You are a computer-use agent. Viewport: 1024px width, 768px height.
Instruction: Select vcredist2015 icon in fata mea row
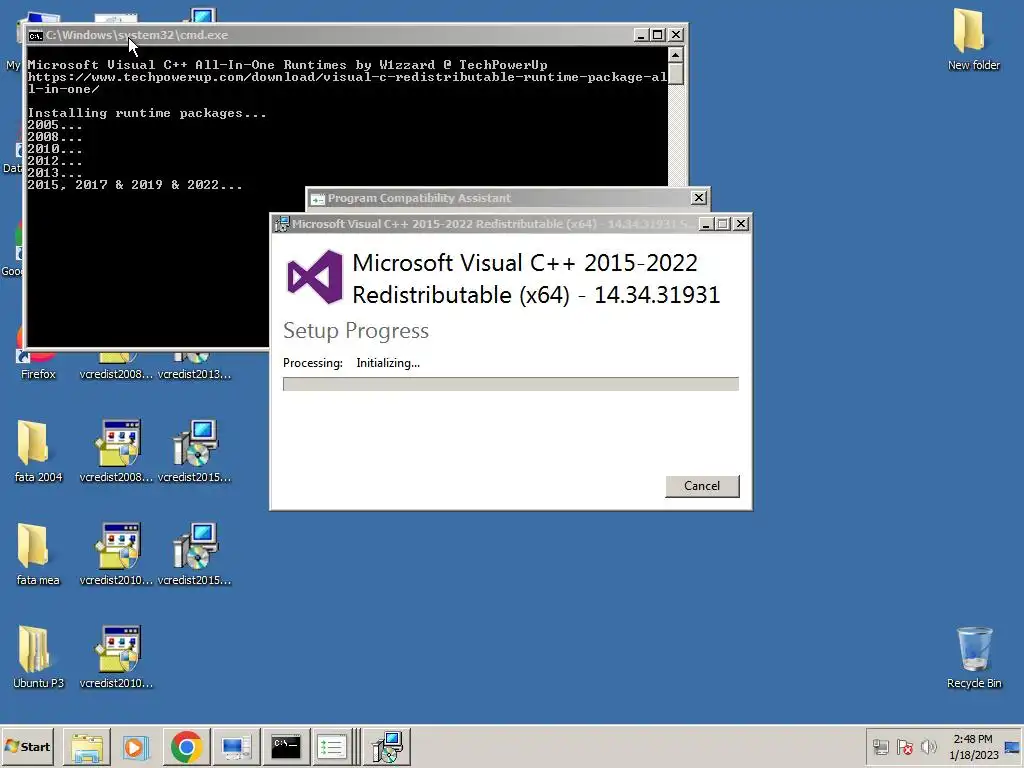coord(195,554)
